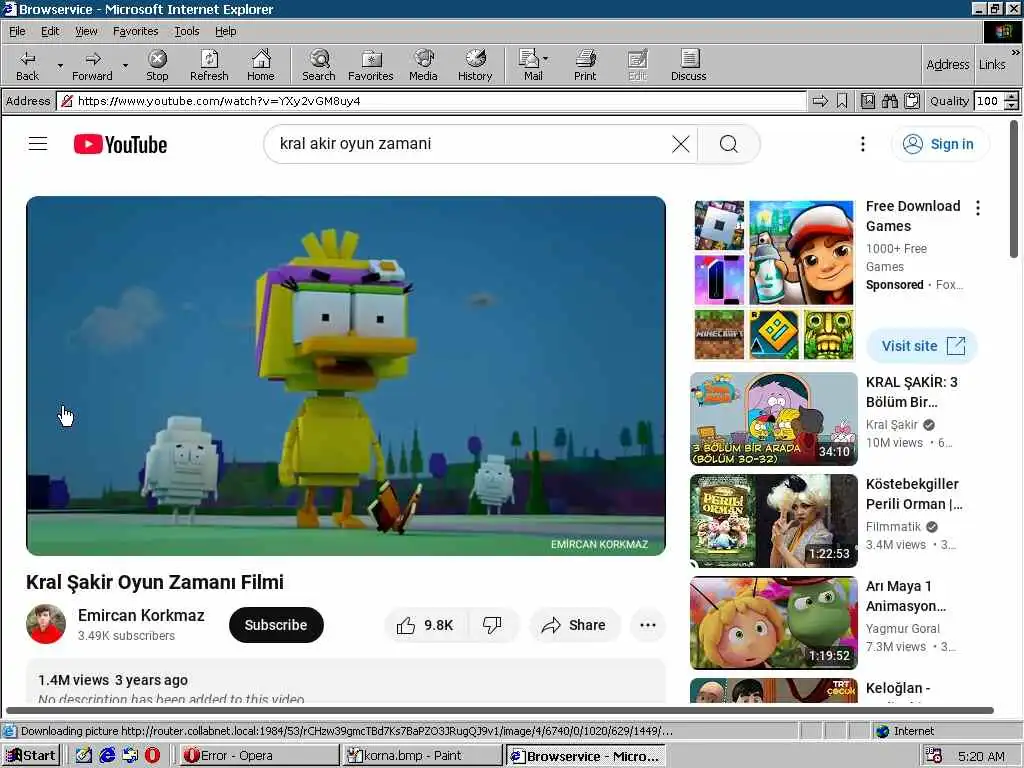Click the clipboard icon in Browservice bar
This screenshot has width=1024, height=768.
[x=912, y=101]
